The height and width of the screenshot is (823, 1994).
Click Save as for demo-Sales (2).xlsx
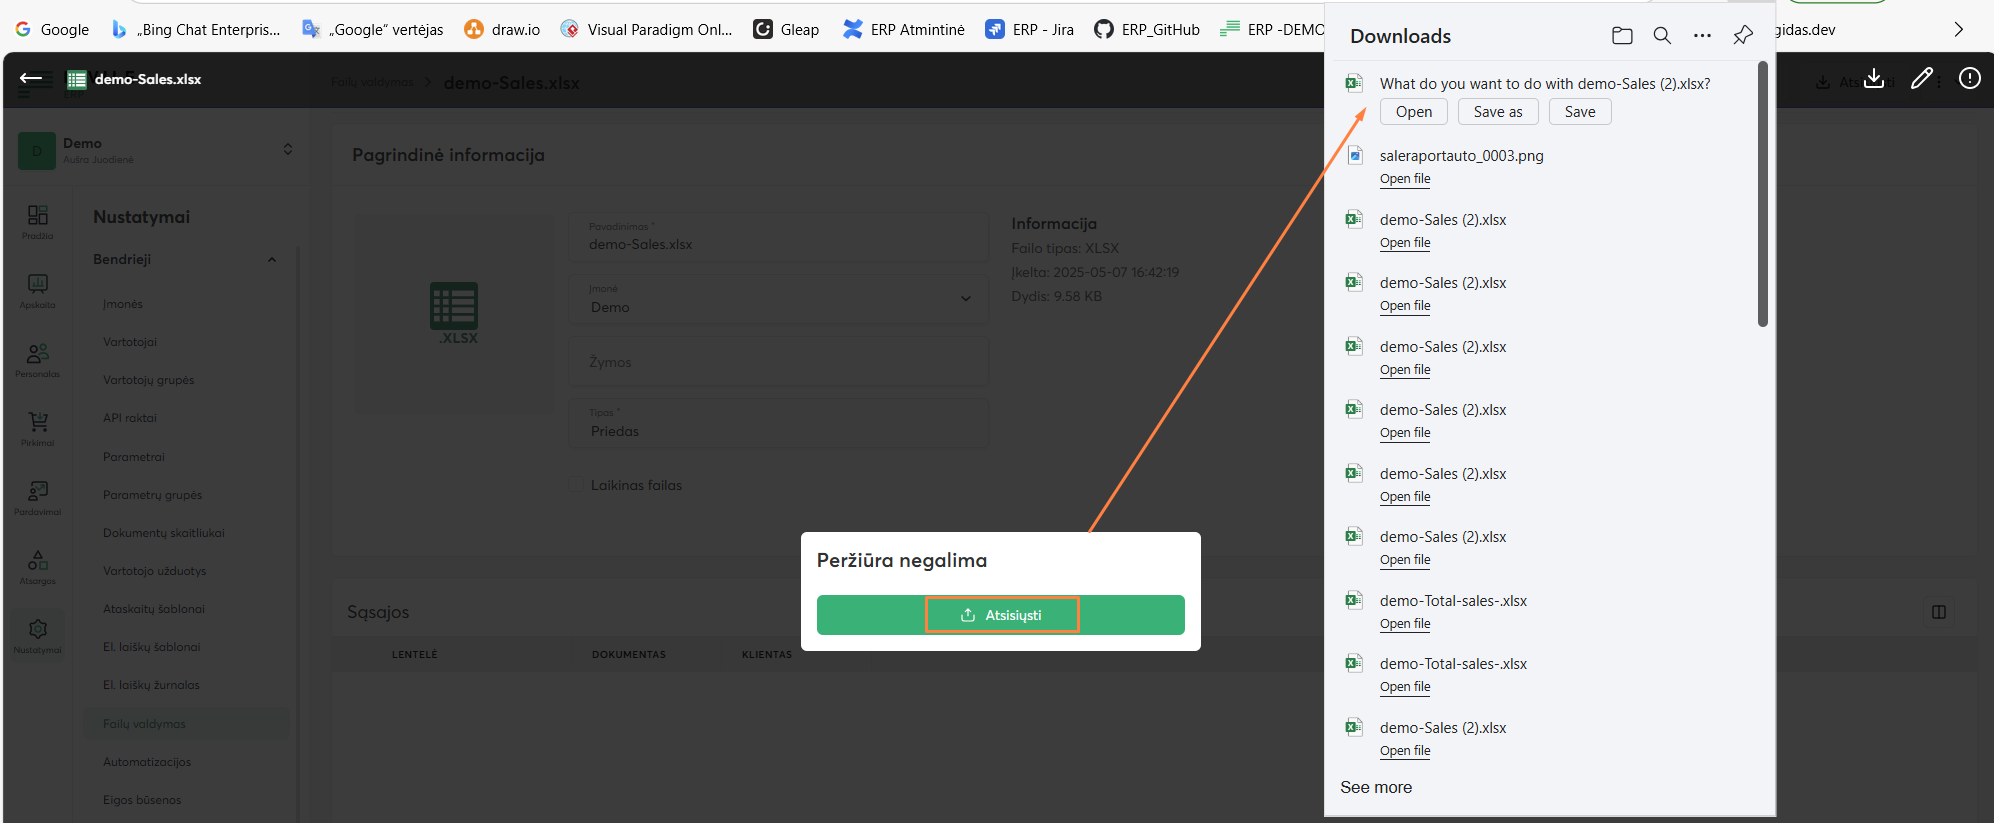coord(1497,112)
